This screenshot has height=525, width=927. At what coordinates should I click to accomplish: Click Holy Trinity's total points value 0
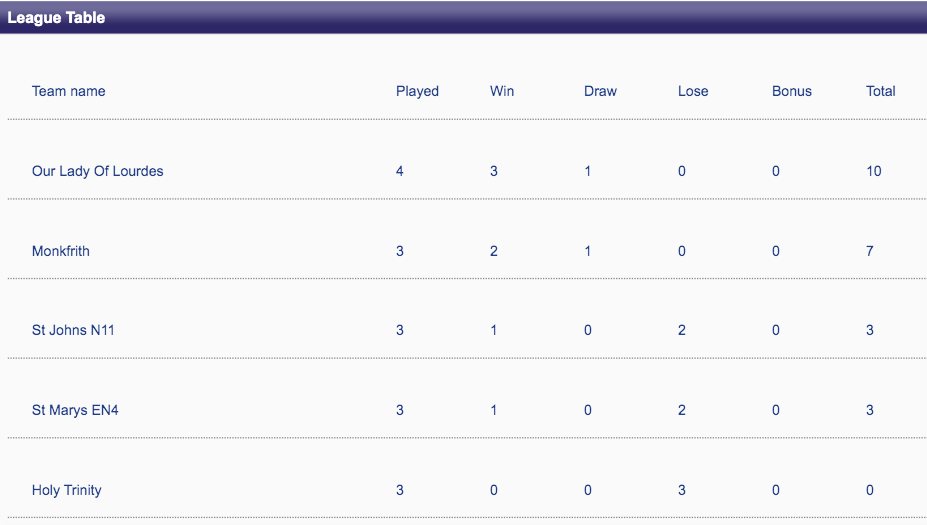click(x=870, y=490)
